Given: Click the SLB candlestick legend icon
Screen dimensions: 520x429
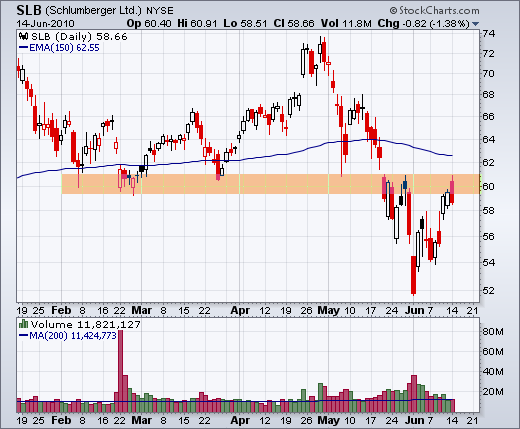Looking at the screenshot, I should click(23, 36).
